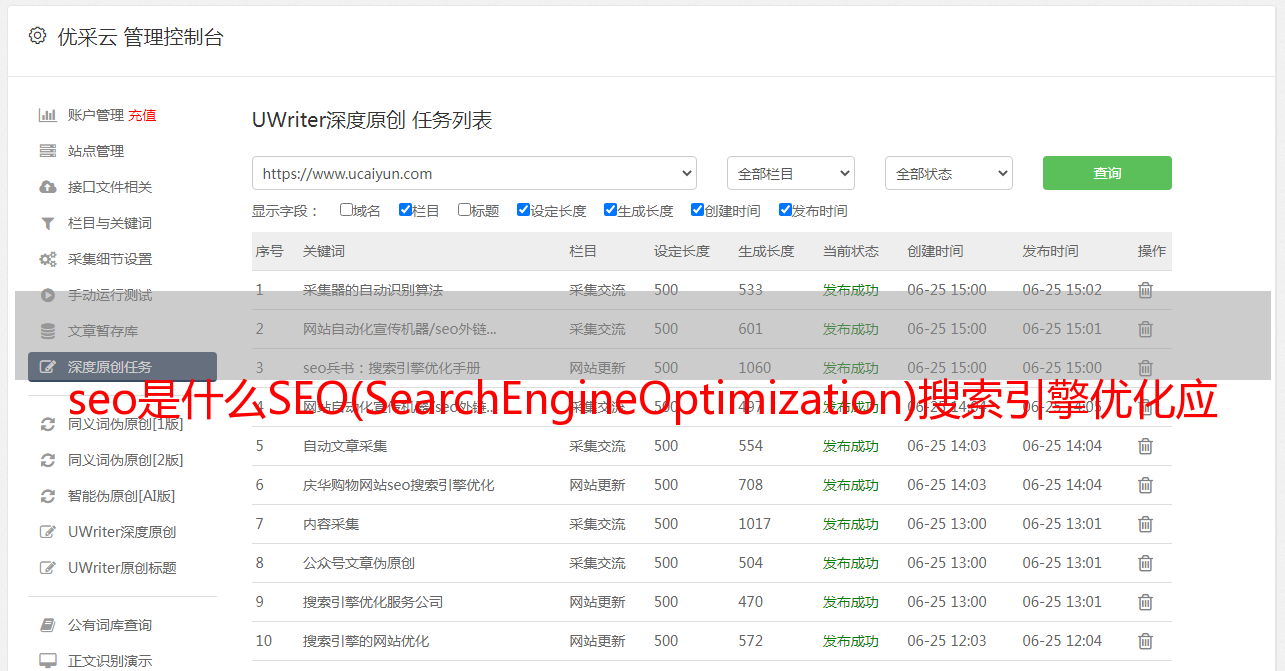Image resolution: width=1285 pixels, height=671 pixels.
Task: Open the 全部栏目 dropdown
Action: point(791,173)
